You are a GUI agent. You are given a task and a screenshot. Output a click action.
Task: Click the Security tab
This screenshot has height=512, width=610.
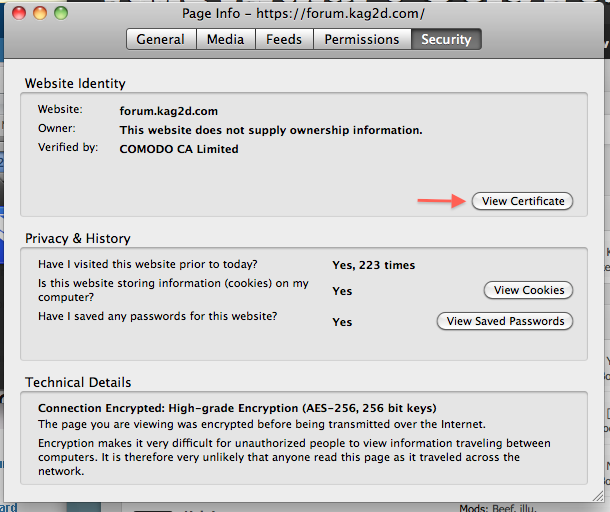pyautogui.click(x=446, y=39)
